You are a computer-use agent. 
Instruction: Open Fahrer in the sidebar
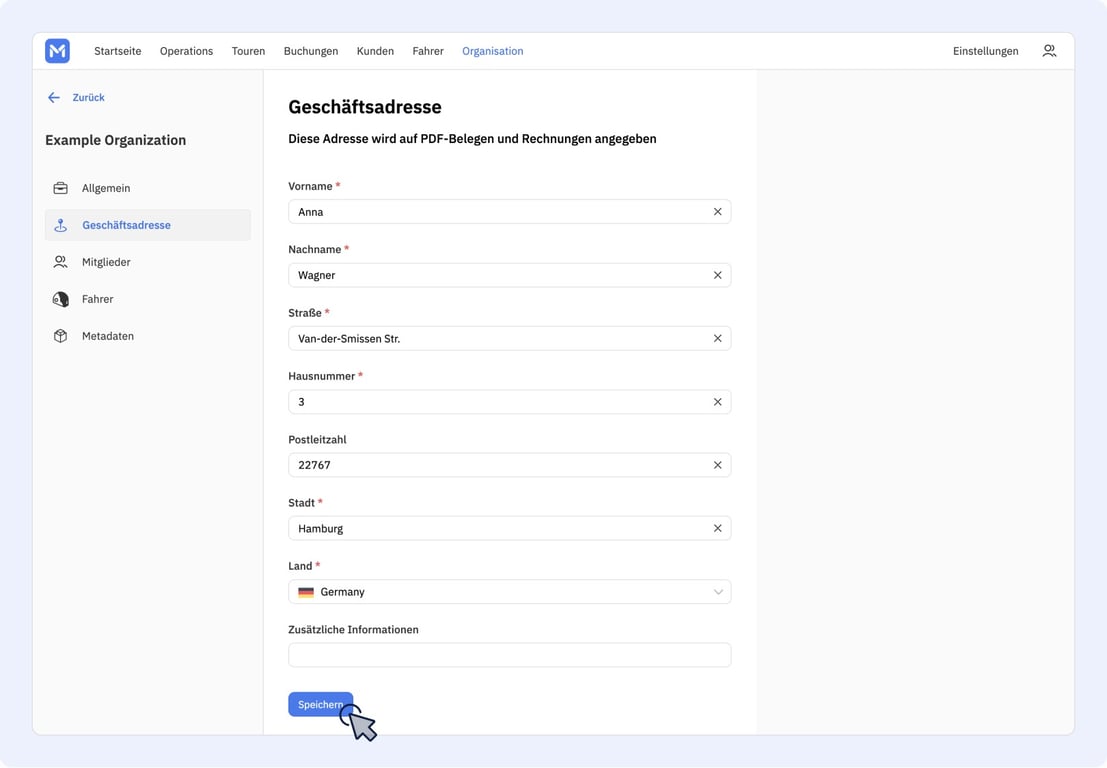click(148, 299)
